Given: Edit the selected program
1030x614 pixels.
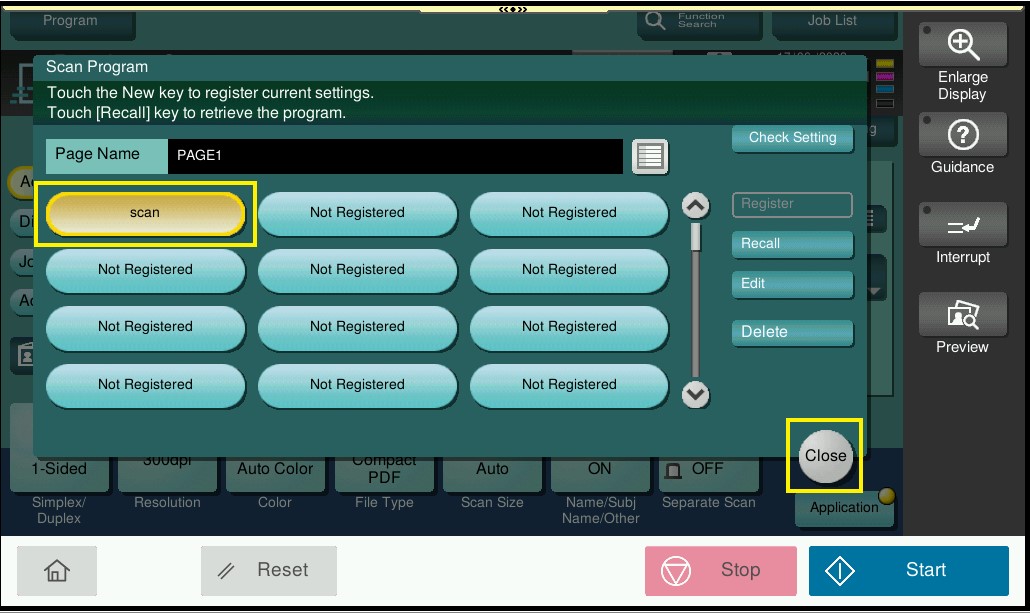Looking at the screenshot, I should (792, 284).
